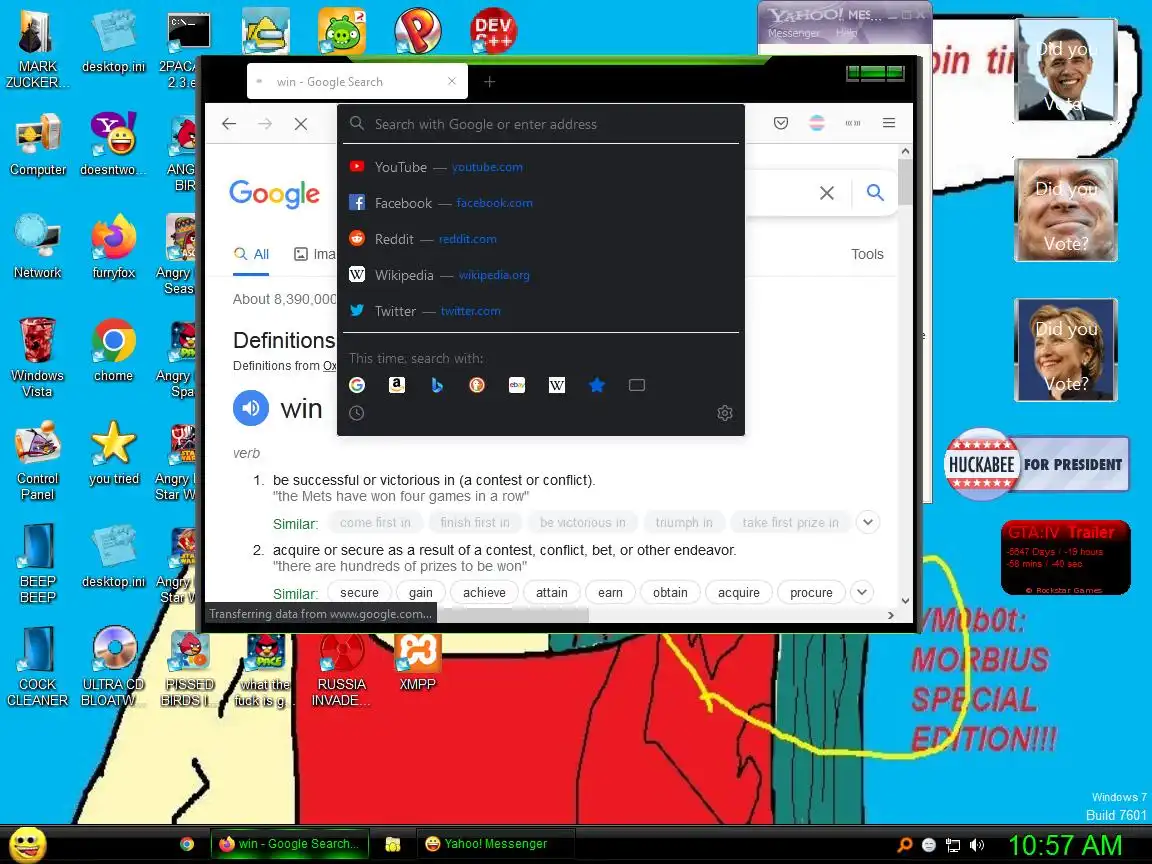This screenshot has height=864, width=1152.
Task: Search this time with DuckDuckGo icon
Action: coord(477,385)
